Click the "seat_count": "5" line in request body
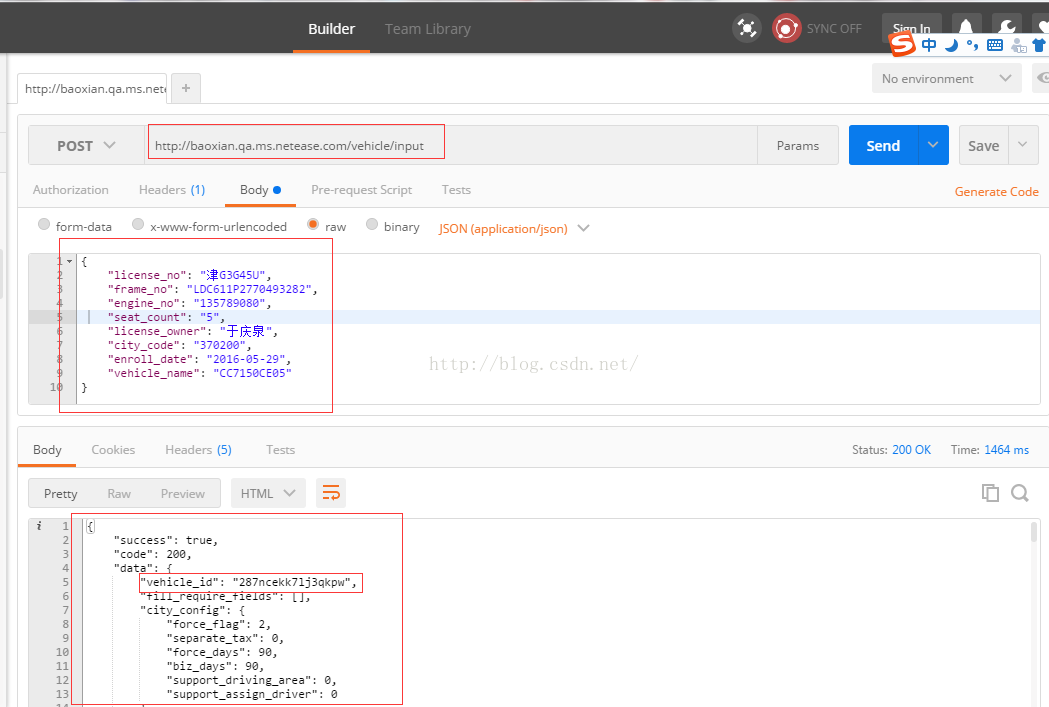This screenshot has height=707, width=1049. click(x=166, y=317)
